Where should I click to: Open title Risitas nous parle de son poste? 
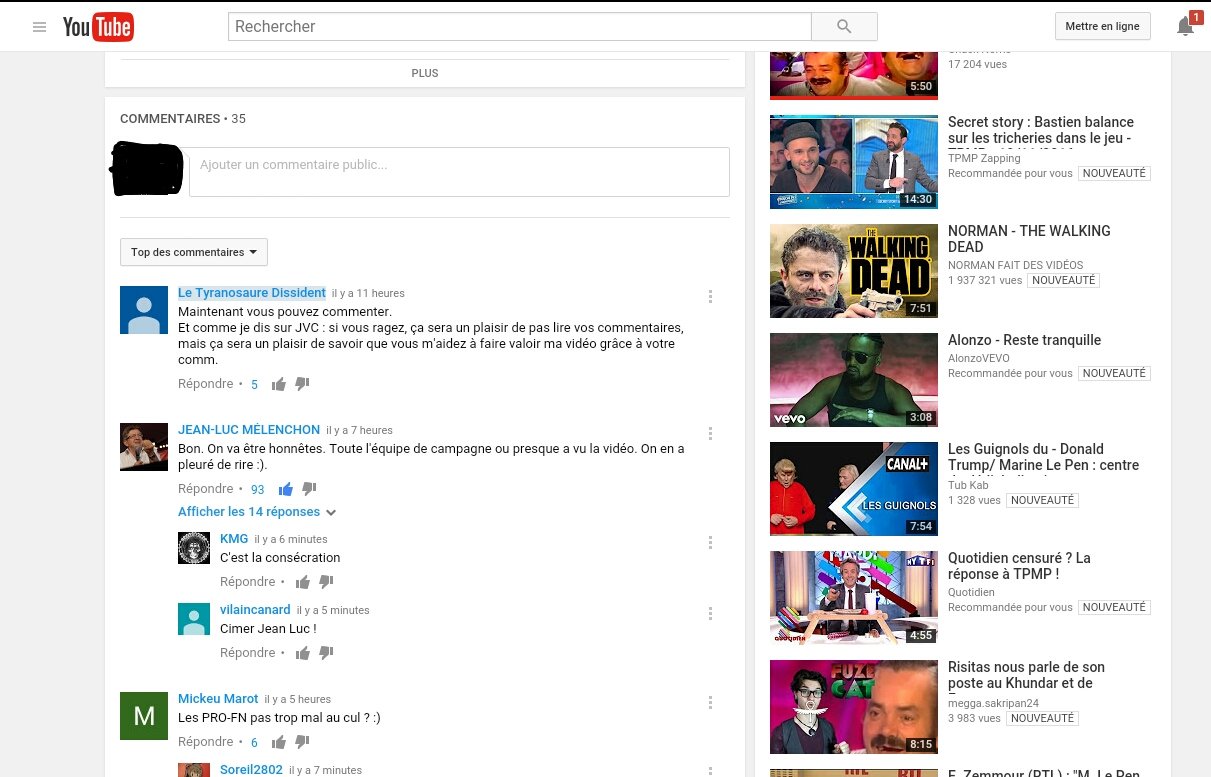(1027, 675)
